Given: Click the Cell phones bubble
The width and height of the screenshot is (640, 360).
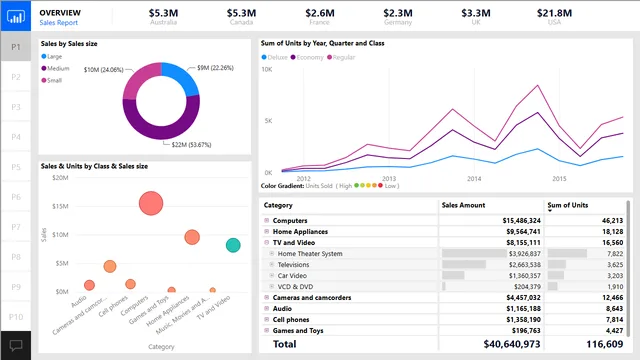Looking at the screenshot, I should click(x=130, y=284).
